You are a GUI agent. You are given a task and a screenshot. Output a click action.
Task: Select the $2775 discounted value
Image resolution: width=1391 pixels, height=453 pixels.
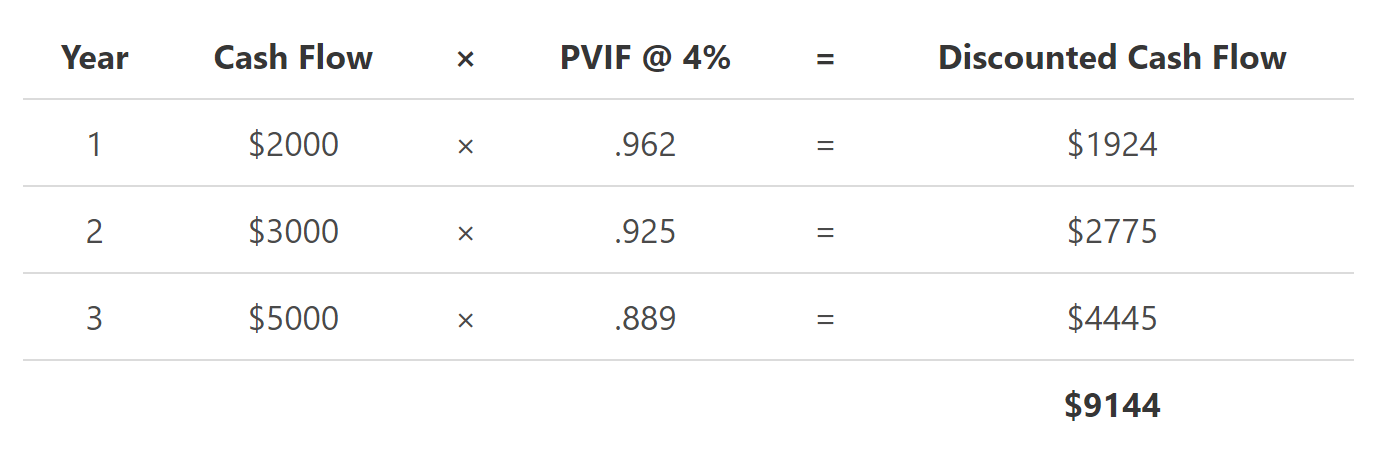coord(1112,232)
